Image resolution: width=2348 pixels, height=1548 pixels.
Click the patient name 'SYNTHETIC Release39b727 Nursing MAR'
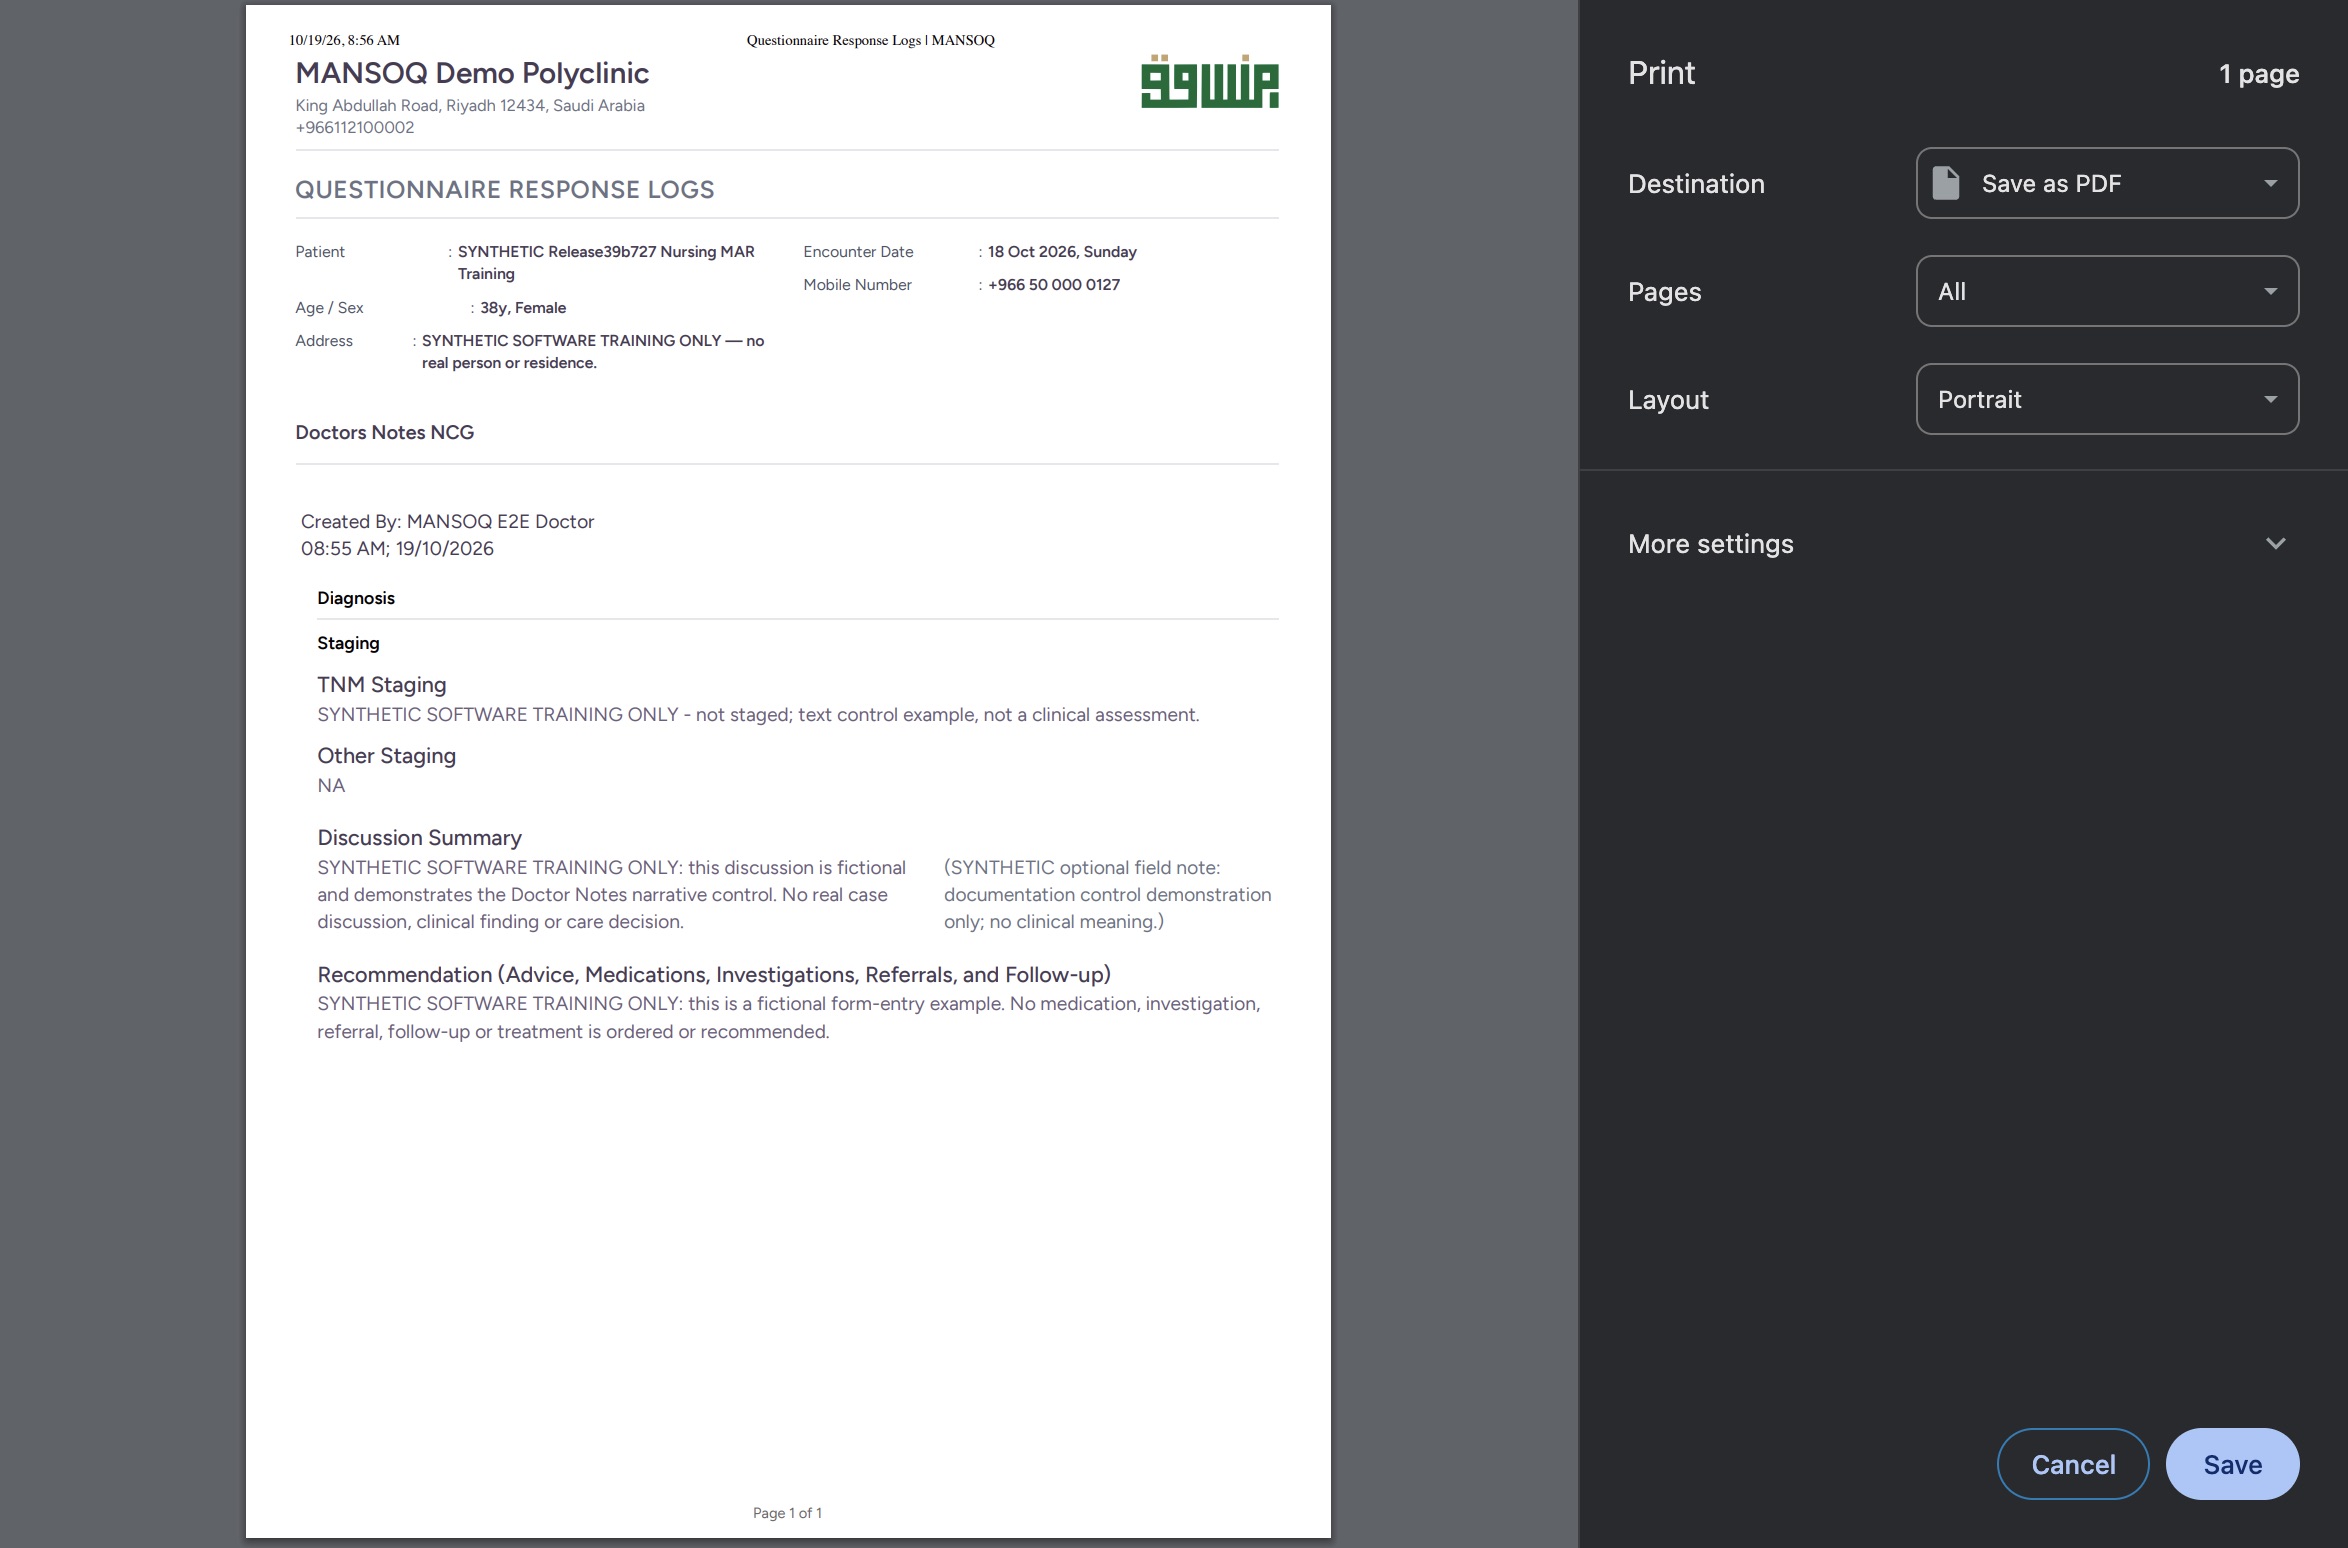(606, 252)
